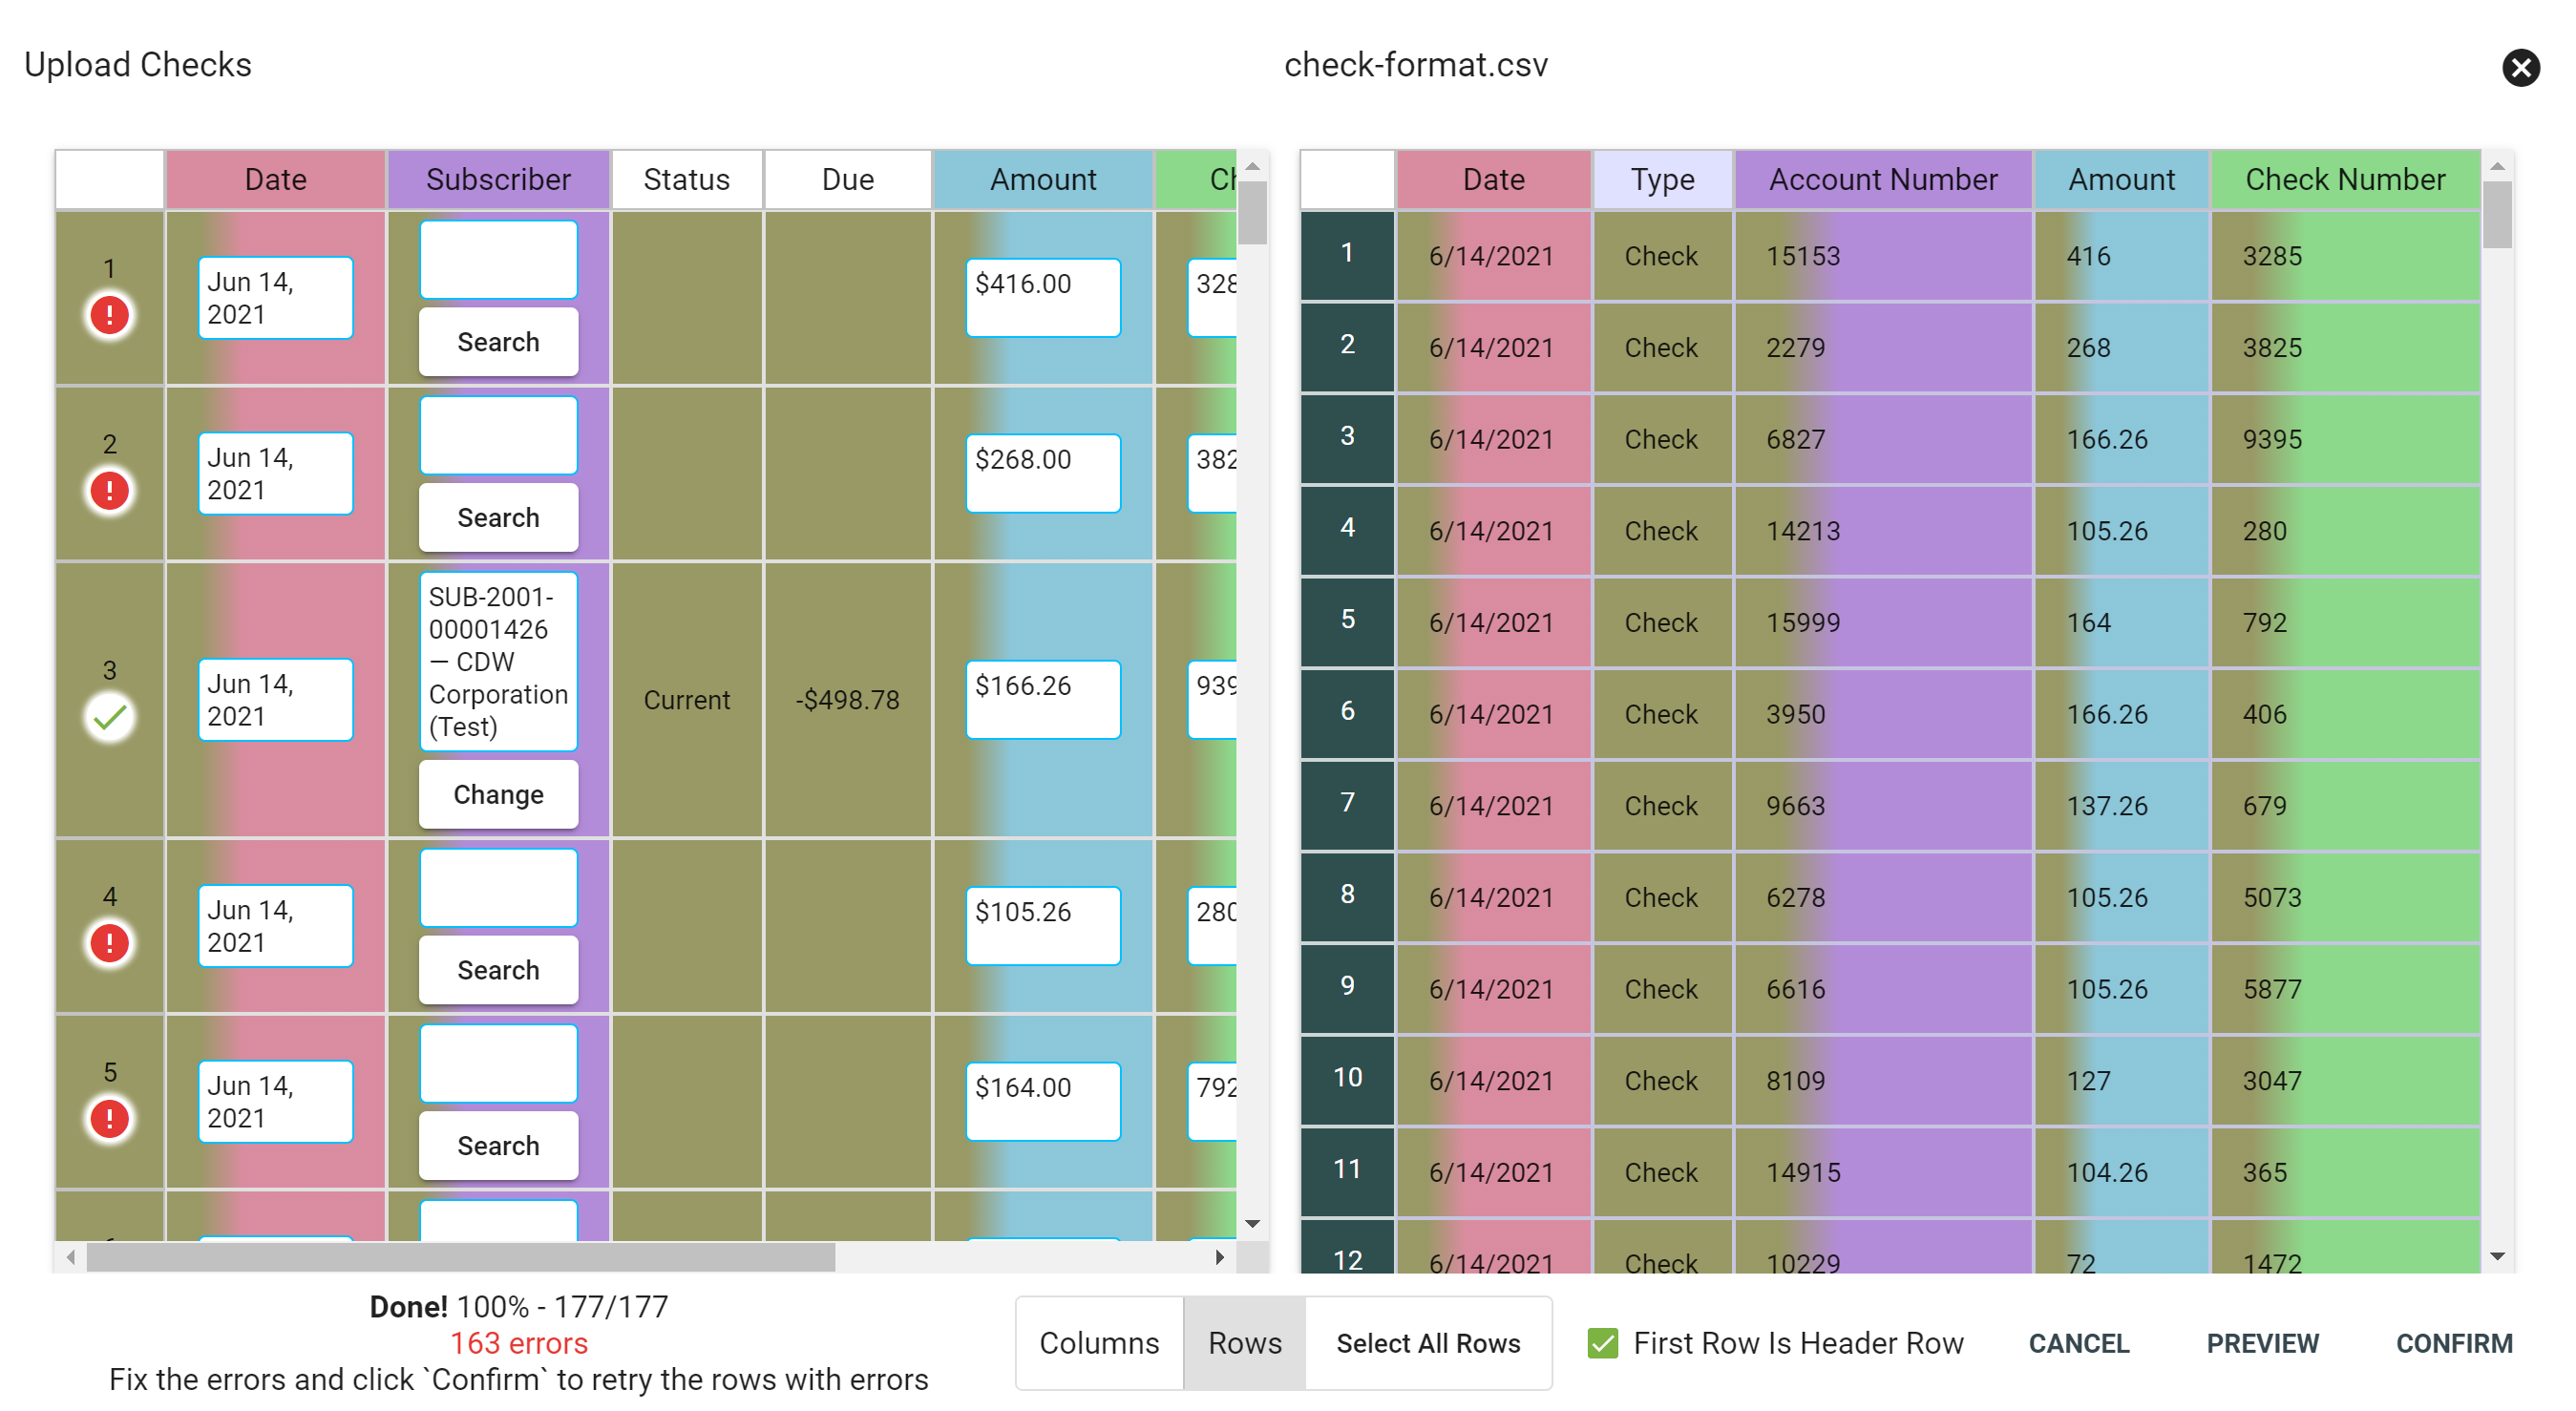Viewport: 2576px width, 1411px height.
Task: Click the Account Number column header
Action: pos(1883,180)
